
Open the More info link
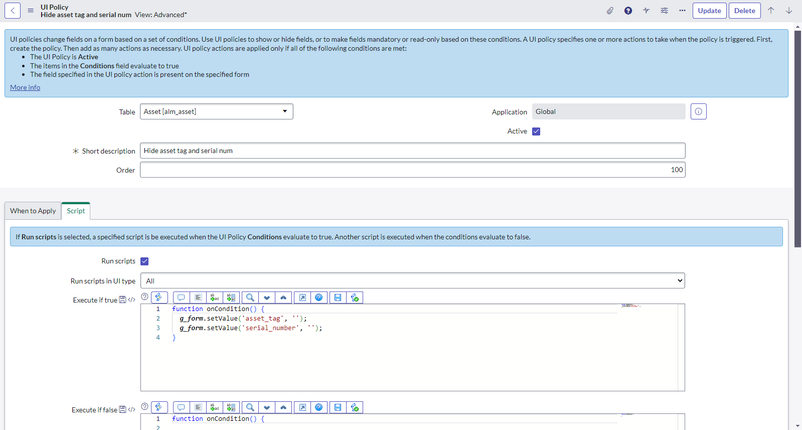click(25, 88)
